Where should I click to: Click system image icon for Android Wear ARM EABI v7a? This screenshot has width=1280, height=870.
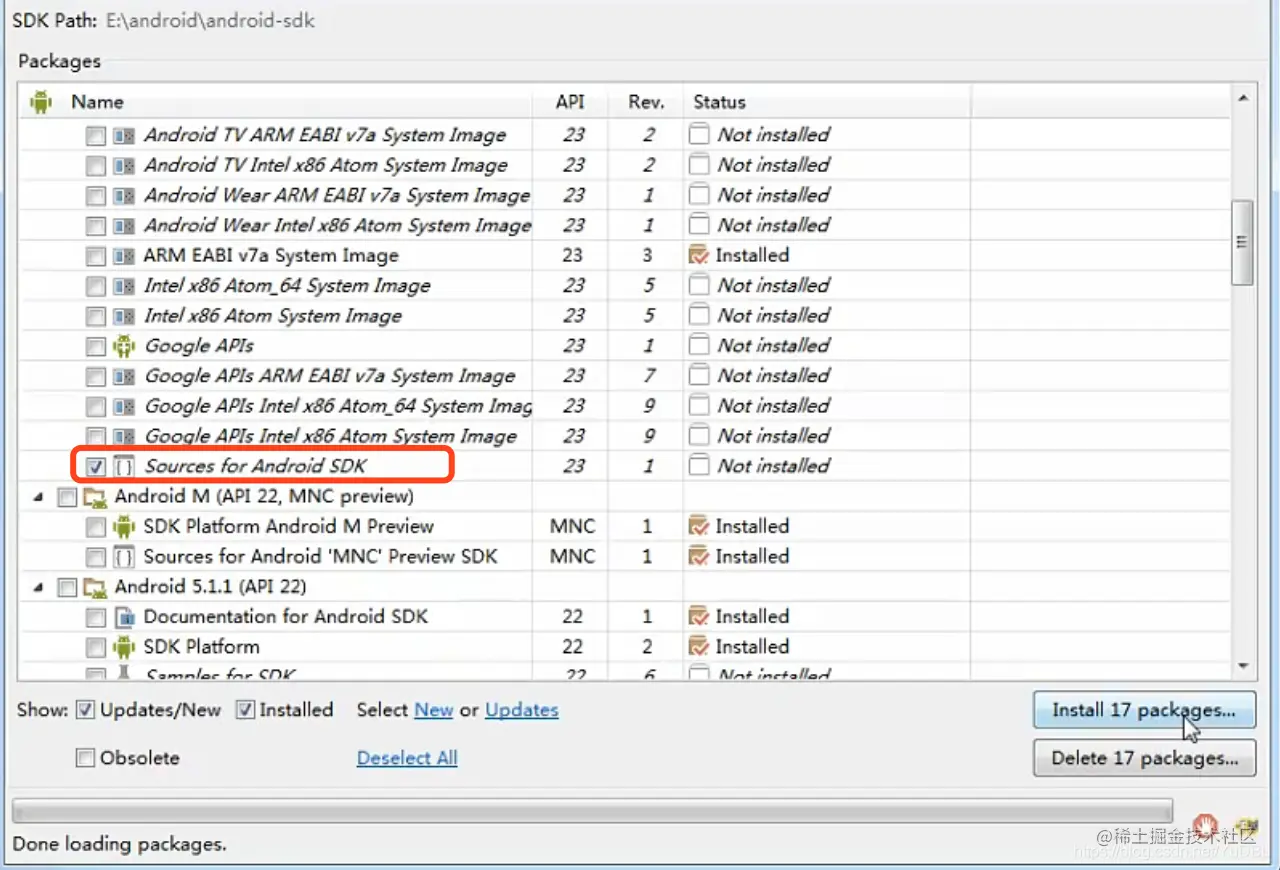point(124,195)
